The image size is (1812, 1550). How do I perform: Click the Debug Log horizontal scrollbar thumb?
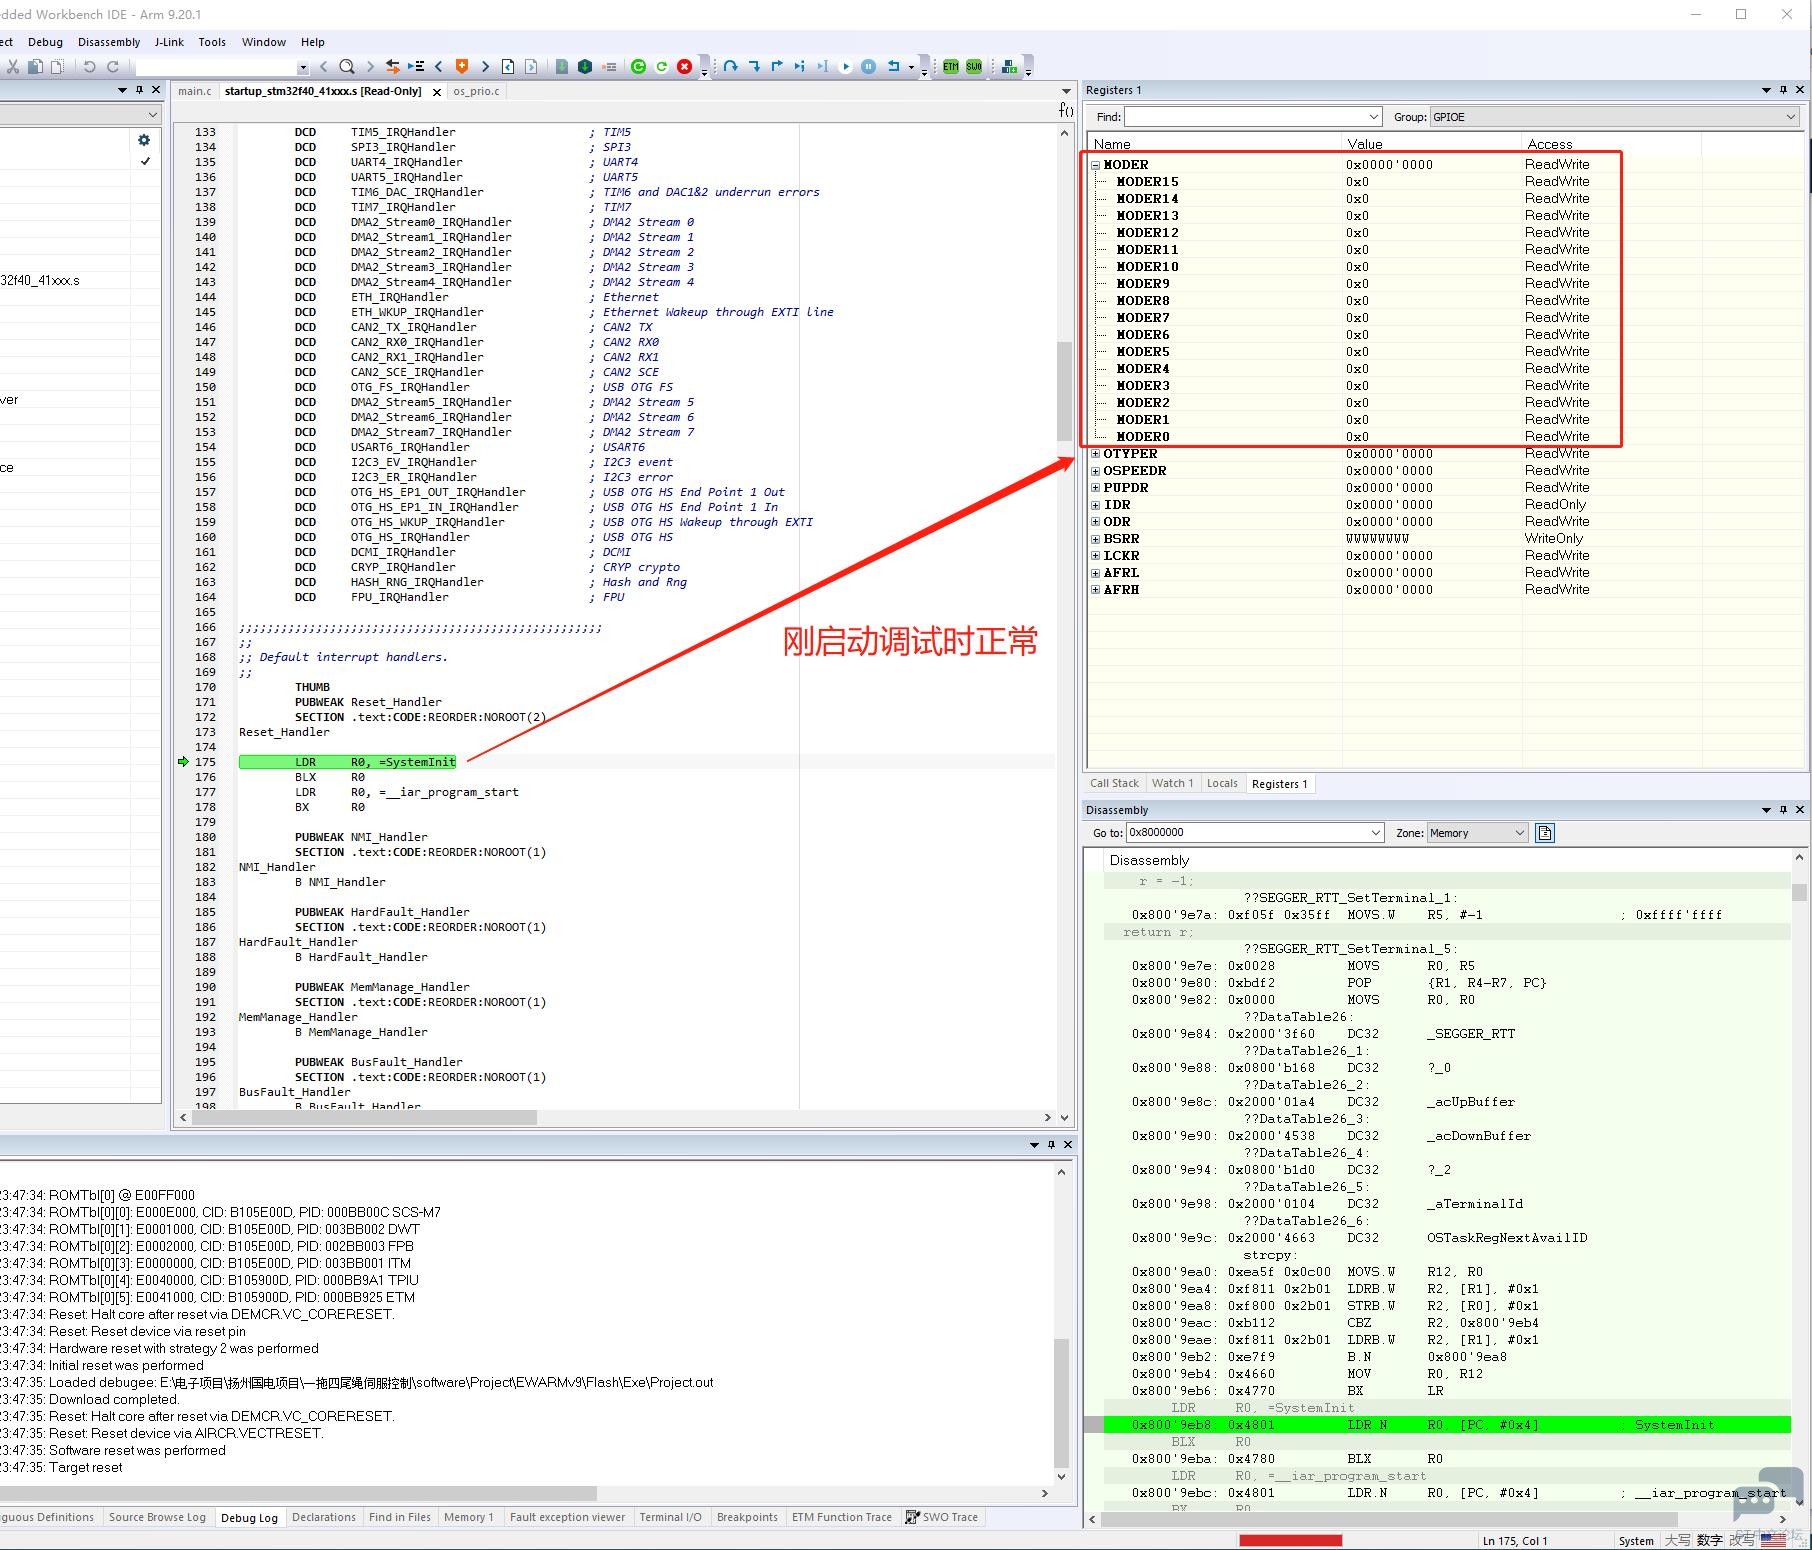click(x=298, y=1493)
